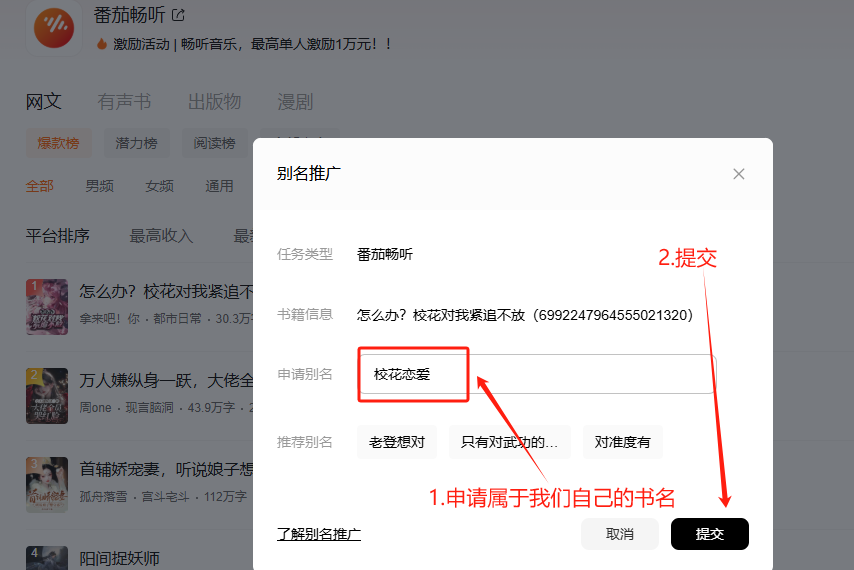This screenshot has width=854, height=570.
Task: Choose recommended alias 只有对武功的...
Action: coord(509,442)
